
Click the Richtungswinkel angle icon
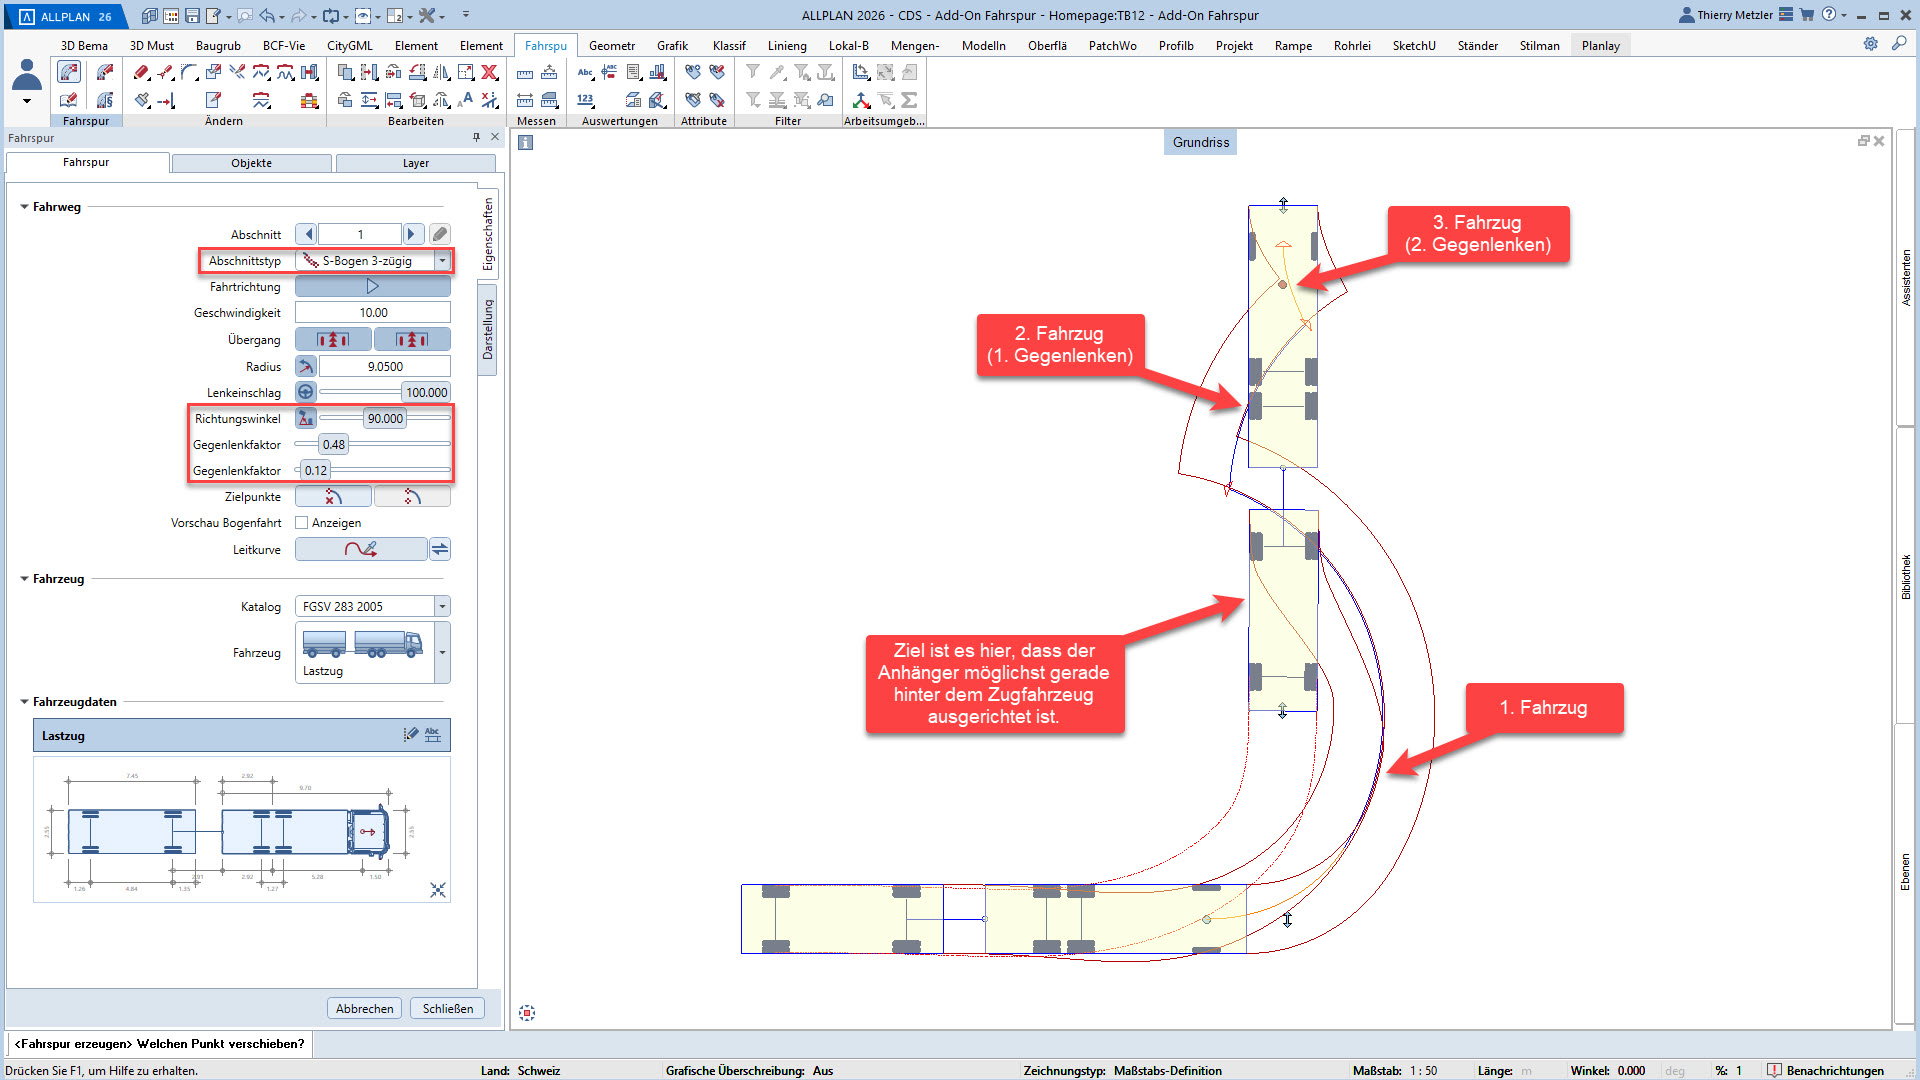(306, 418)
